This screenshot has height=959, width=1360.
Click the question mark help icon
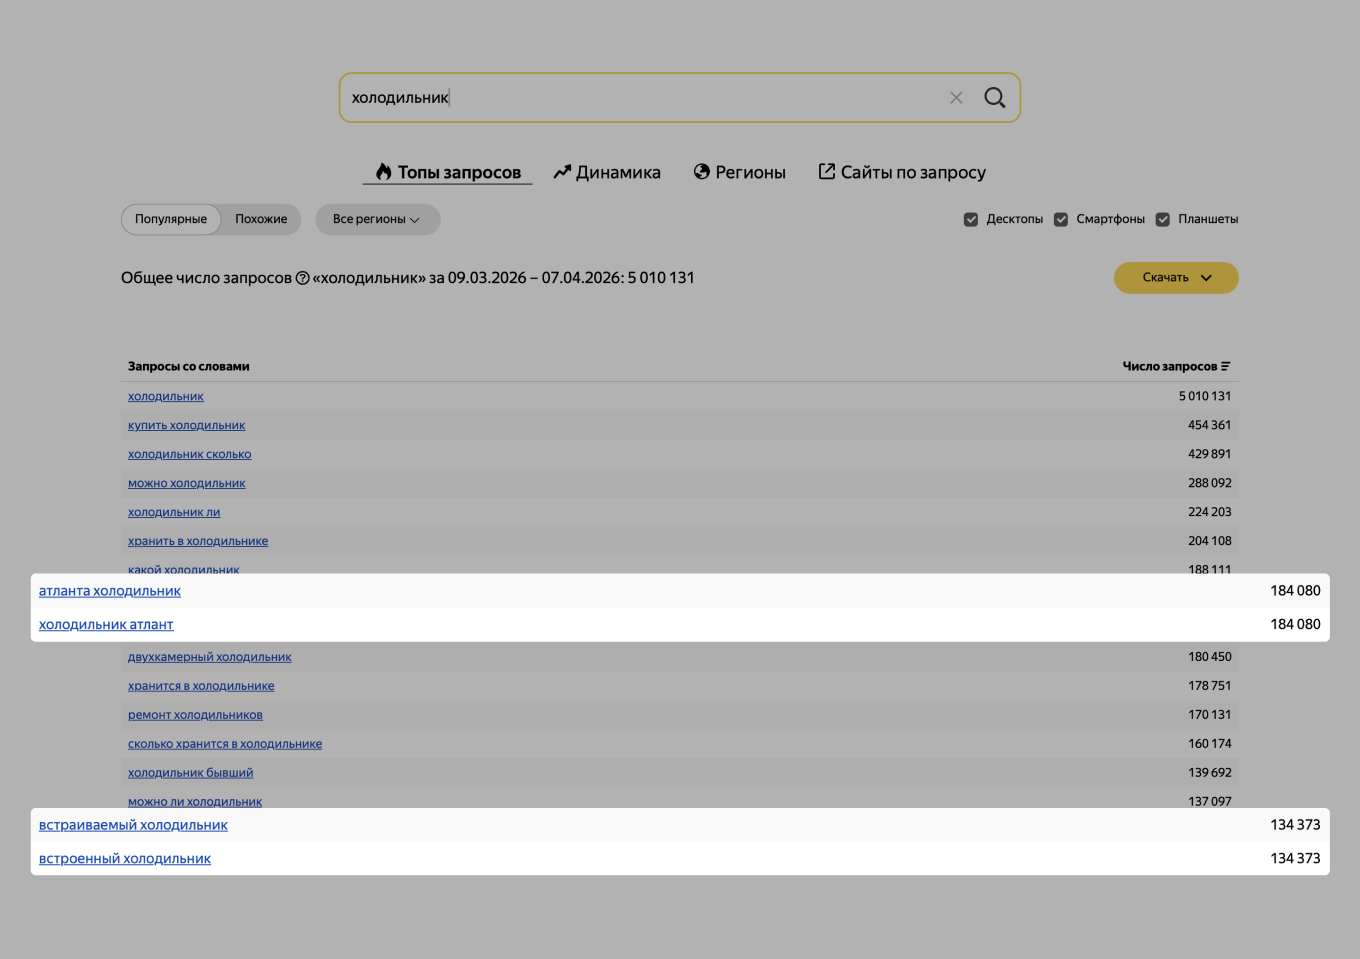[302, 278]
